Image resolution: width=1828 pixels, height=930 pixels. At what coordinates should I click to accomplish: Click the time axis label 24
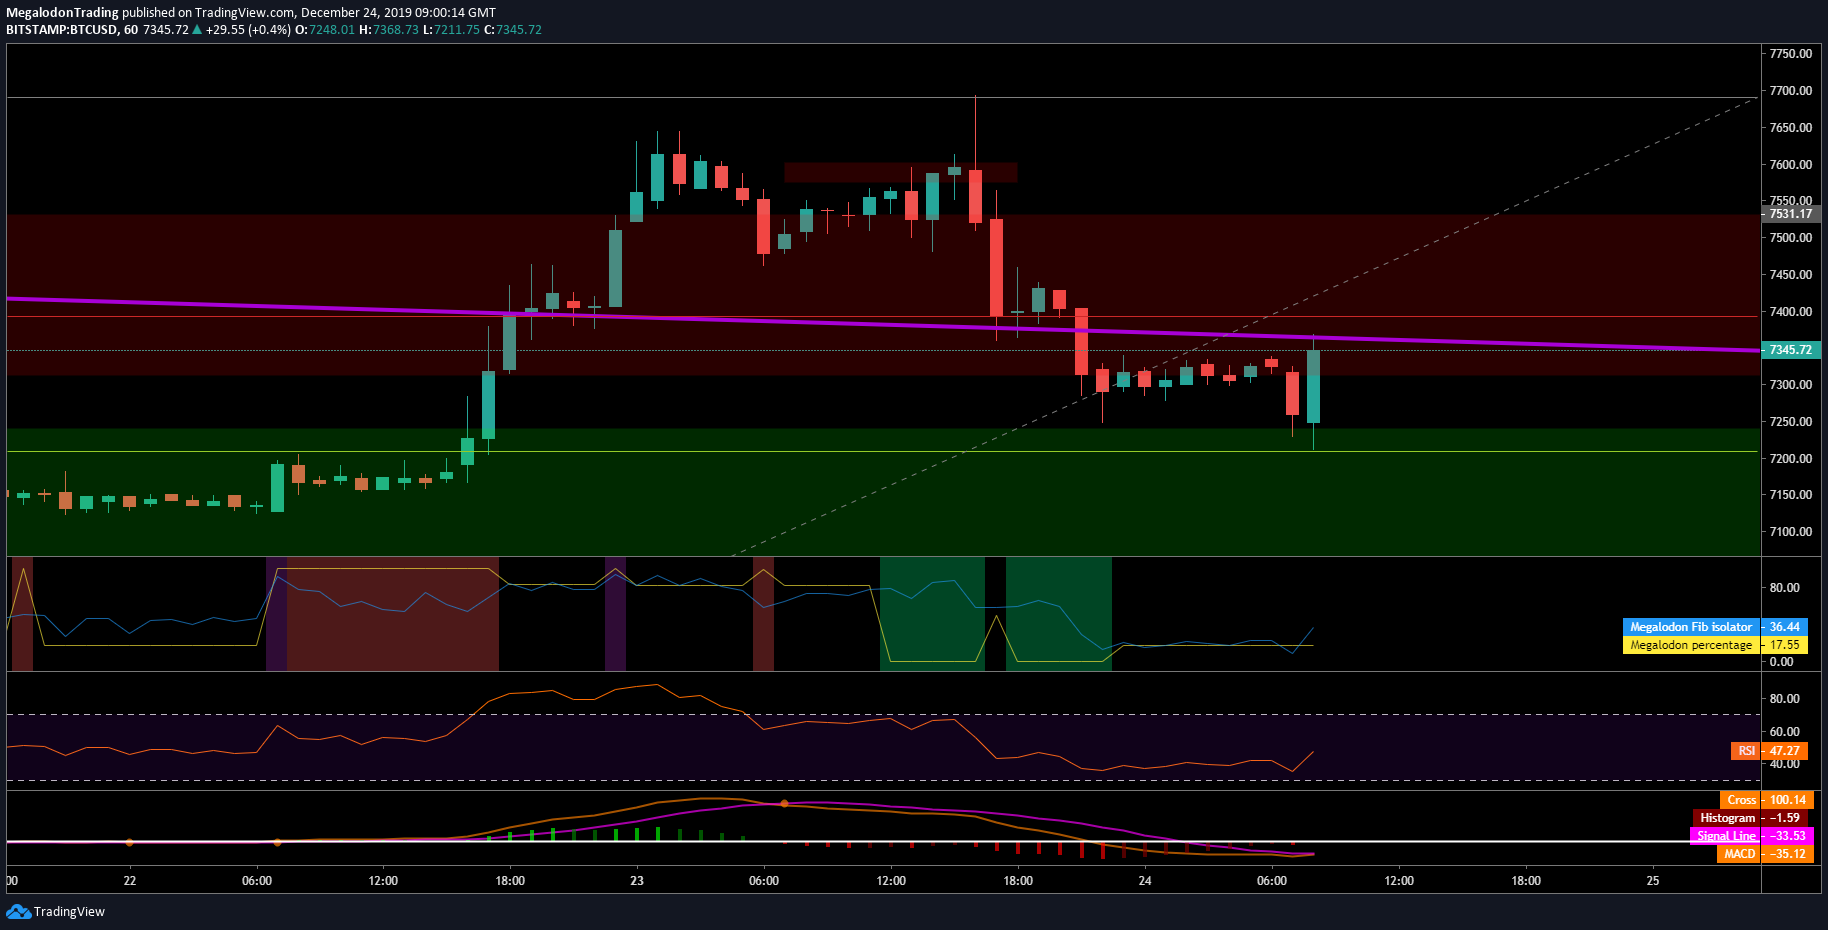[x=1145, y=881]
